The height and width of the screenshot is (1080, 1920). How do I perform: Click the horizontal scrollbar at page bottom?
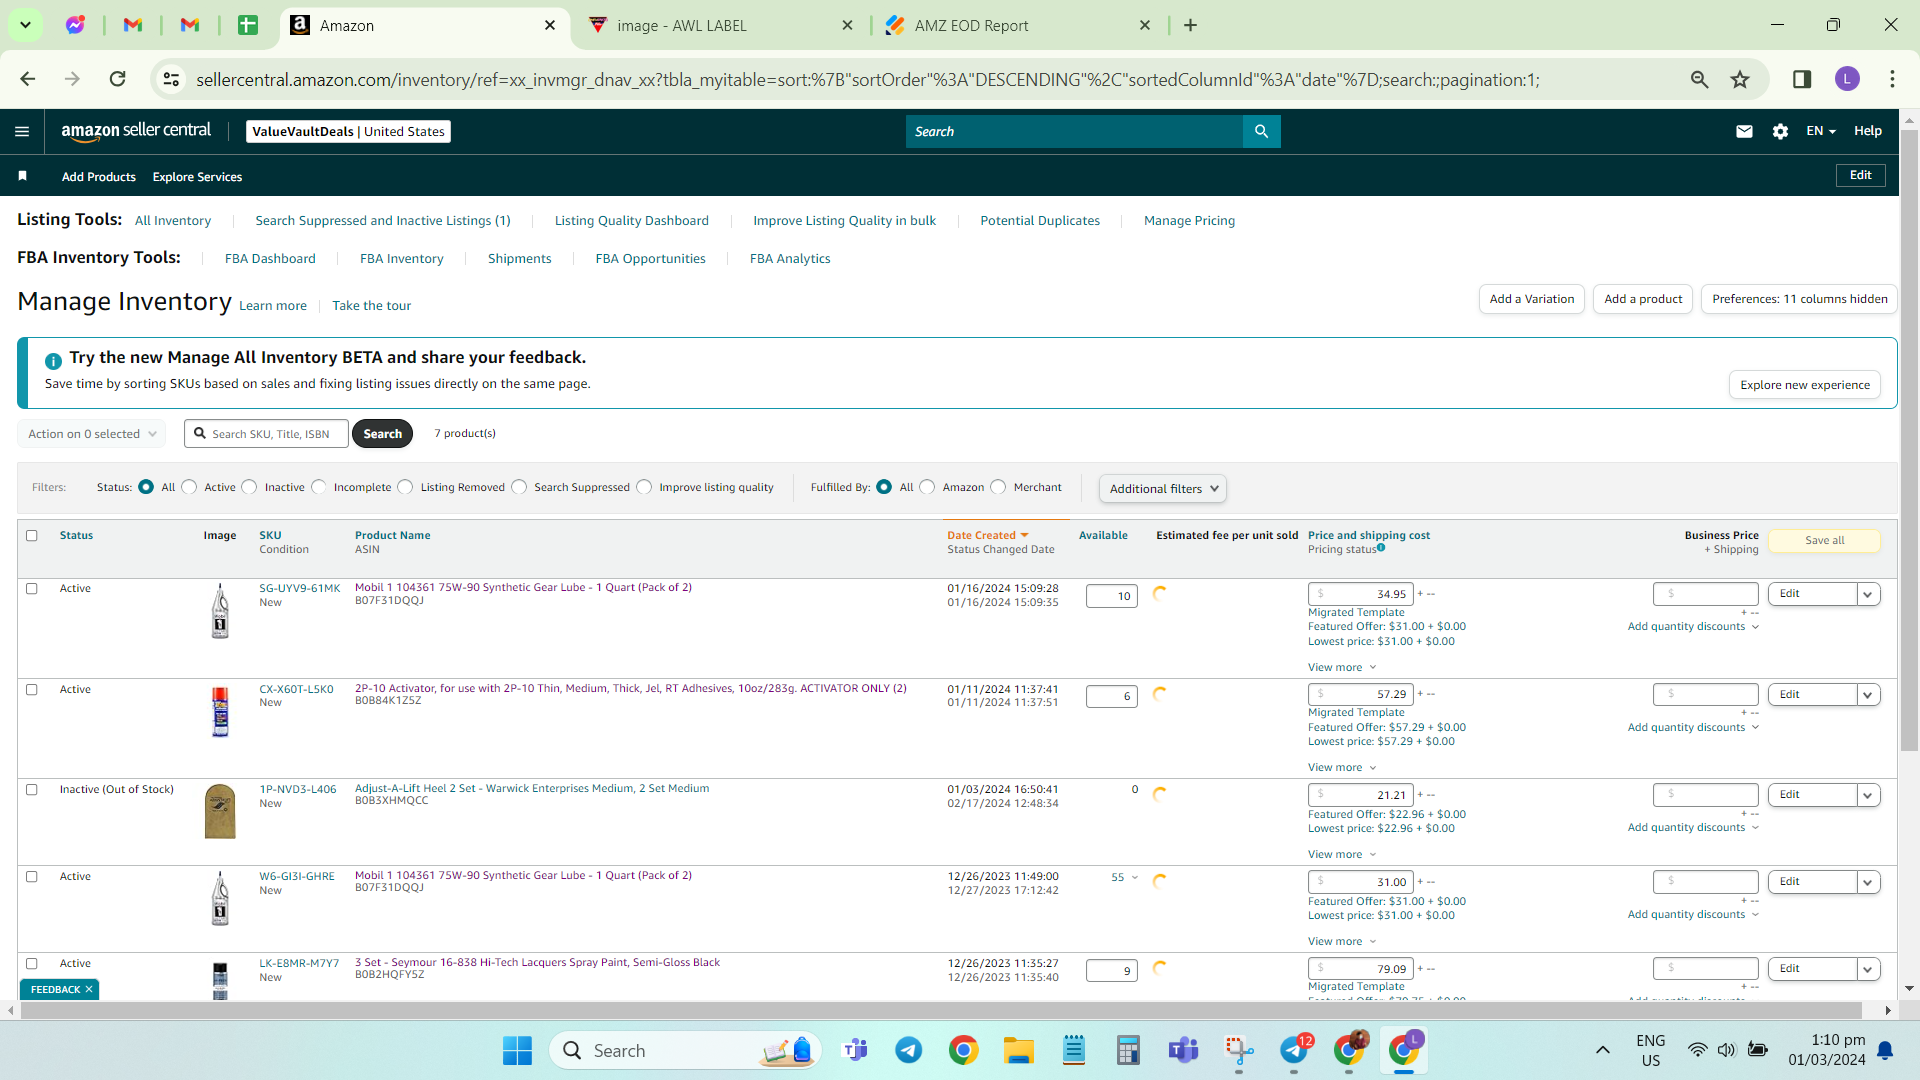pos(940,1011)
